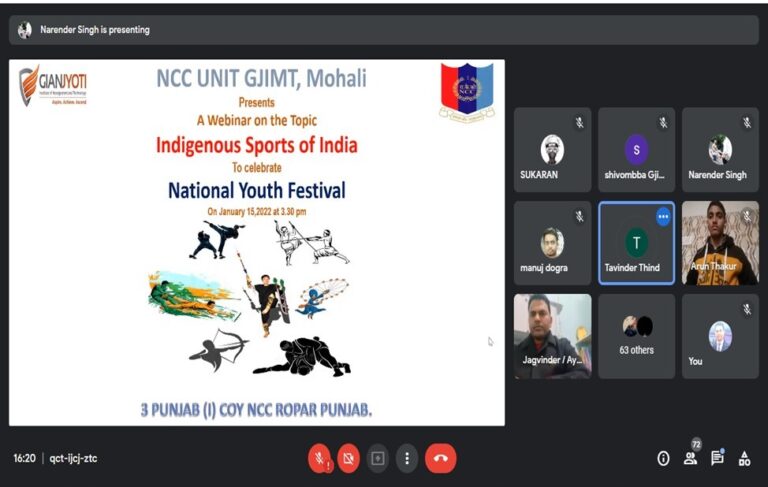
Task: Select the shivombba participant tile
Action: [636, 150]
